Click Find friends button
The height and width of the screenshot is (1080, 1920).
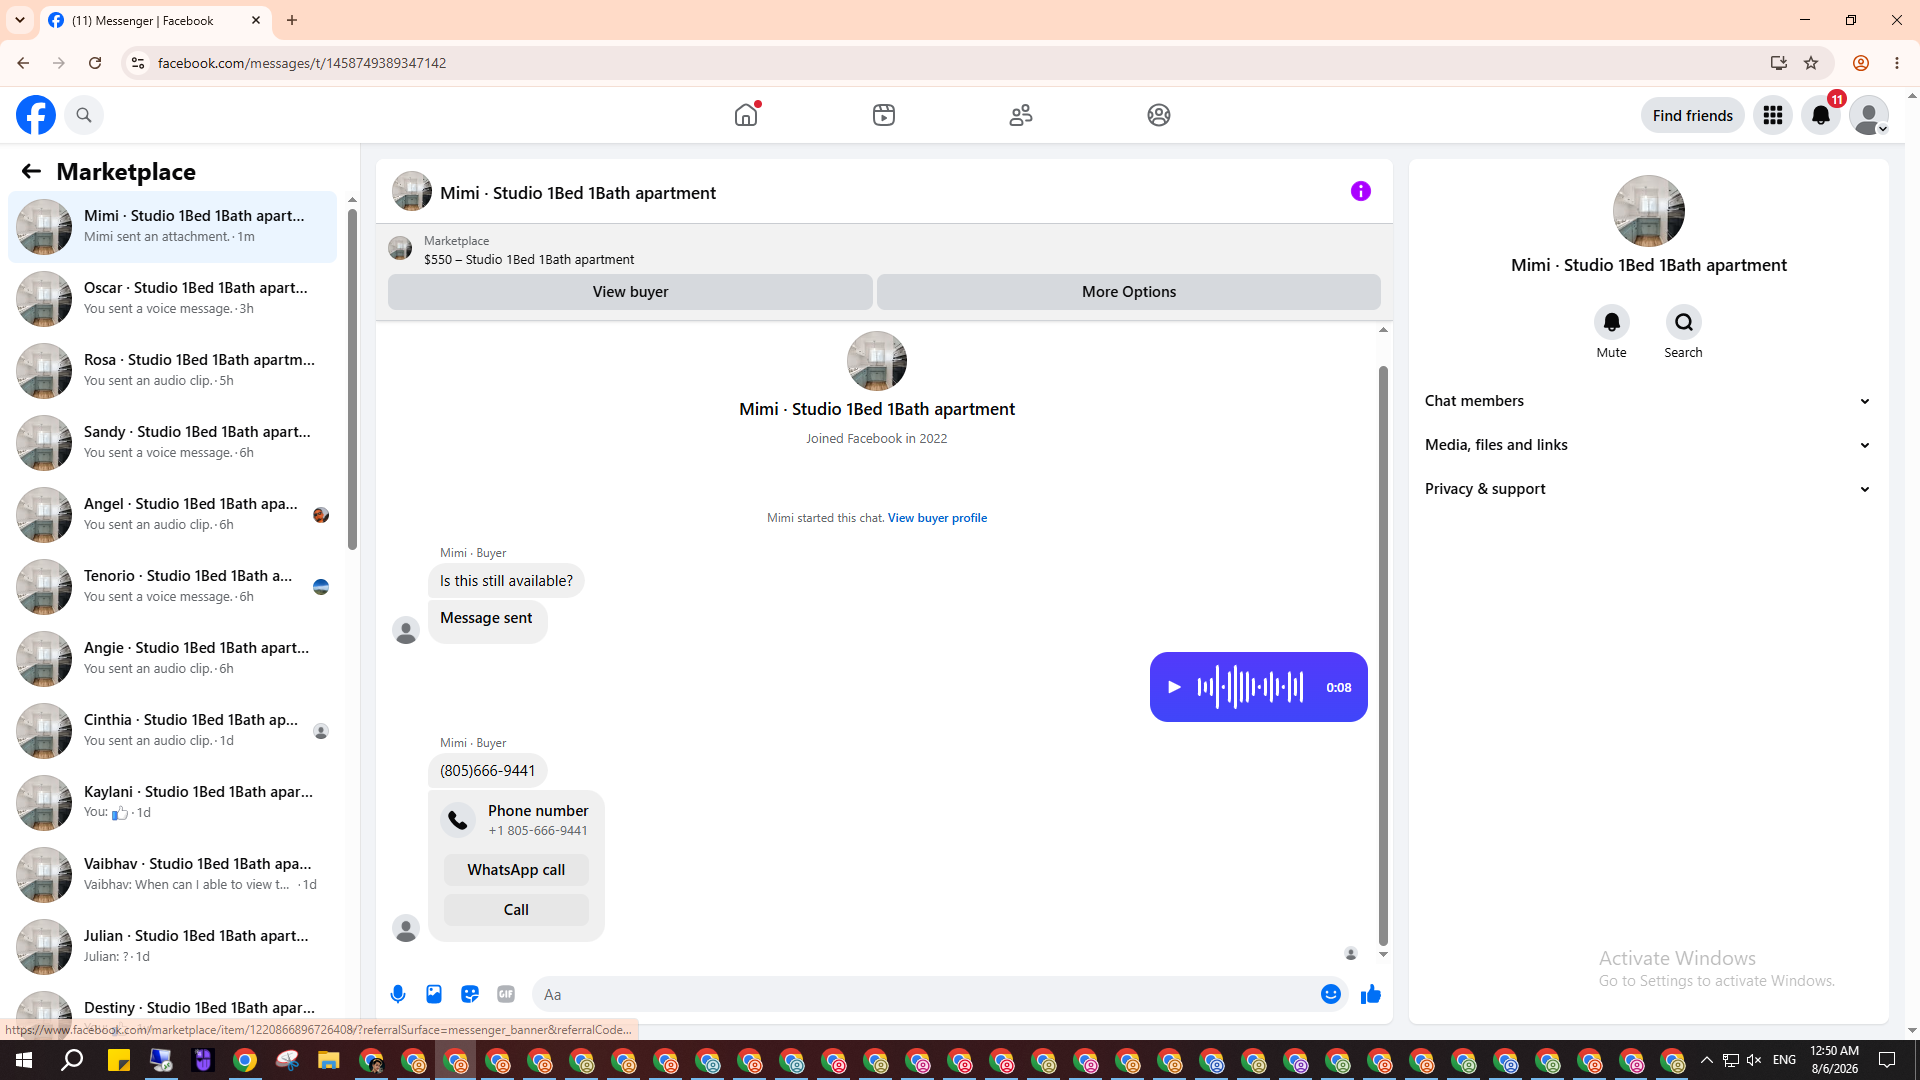pyautogui.click(x=1692, y=115)
